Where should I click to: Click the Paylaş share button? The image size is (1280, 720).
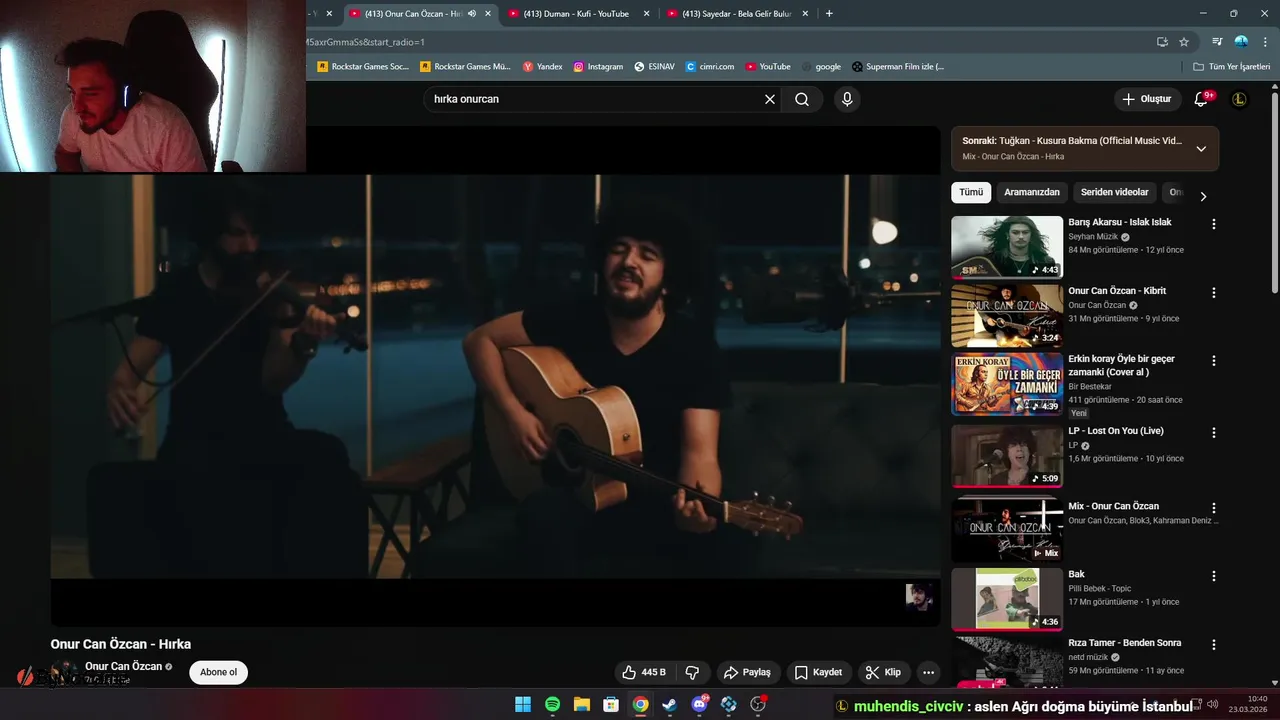click(747, 672)
